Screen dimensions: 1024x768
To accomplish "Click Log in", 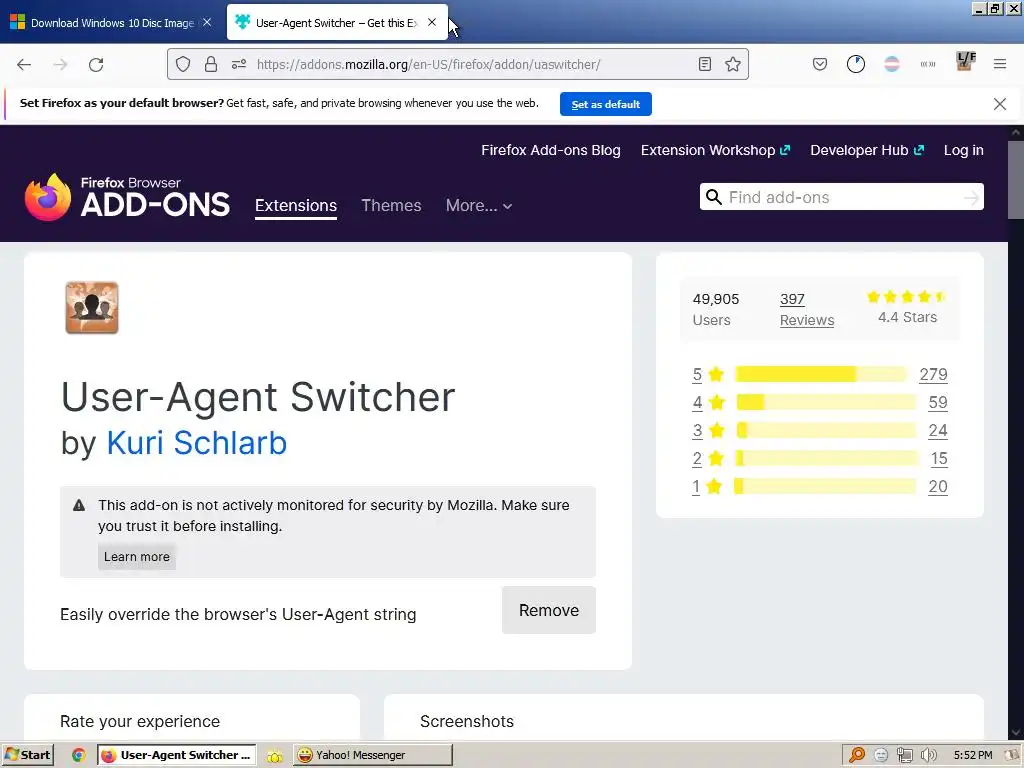I will (x=963, y=150).
